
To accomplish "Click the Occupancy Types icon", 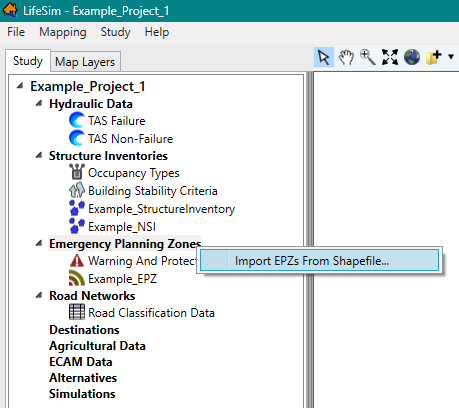I will (x=77, y=172).
